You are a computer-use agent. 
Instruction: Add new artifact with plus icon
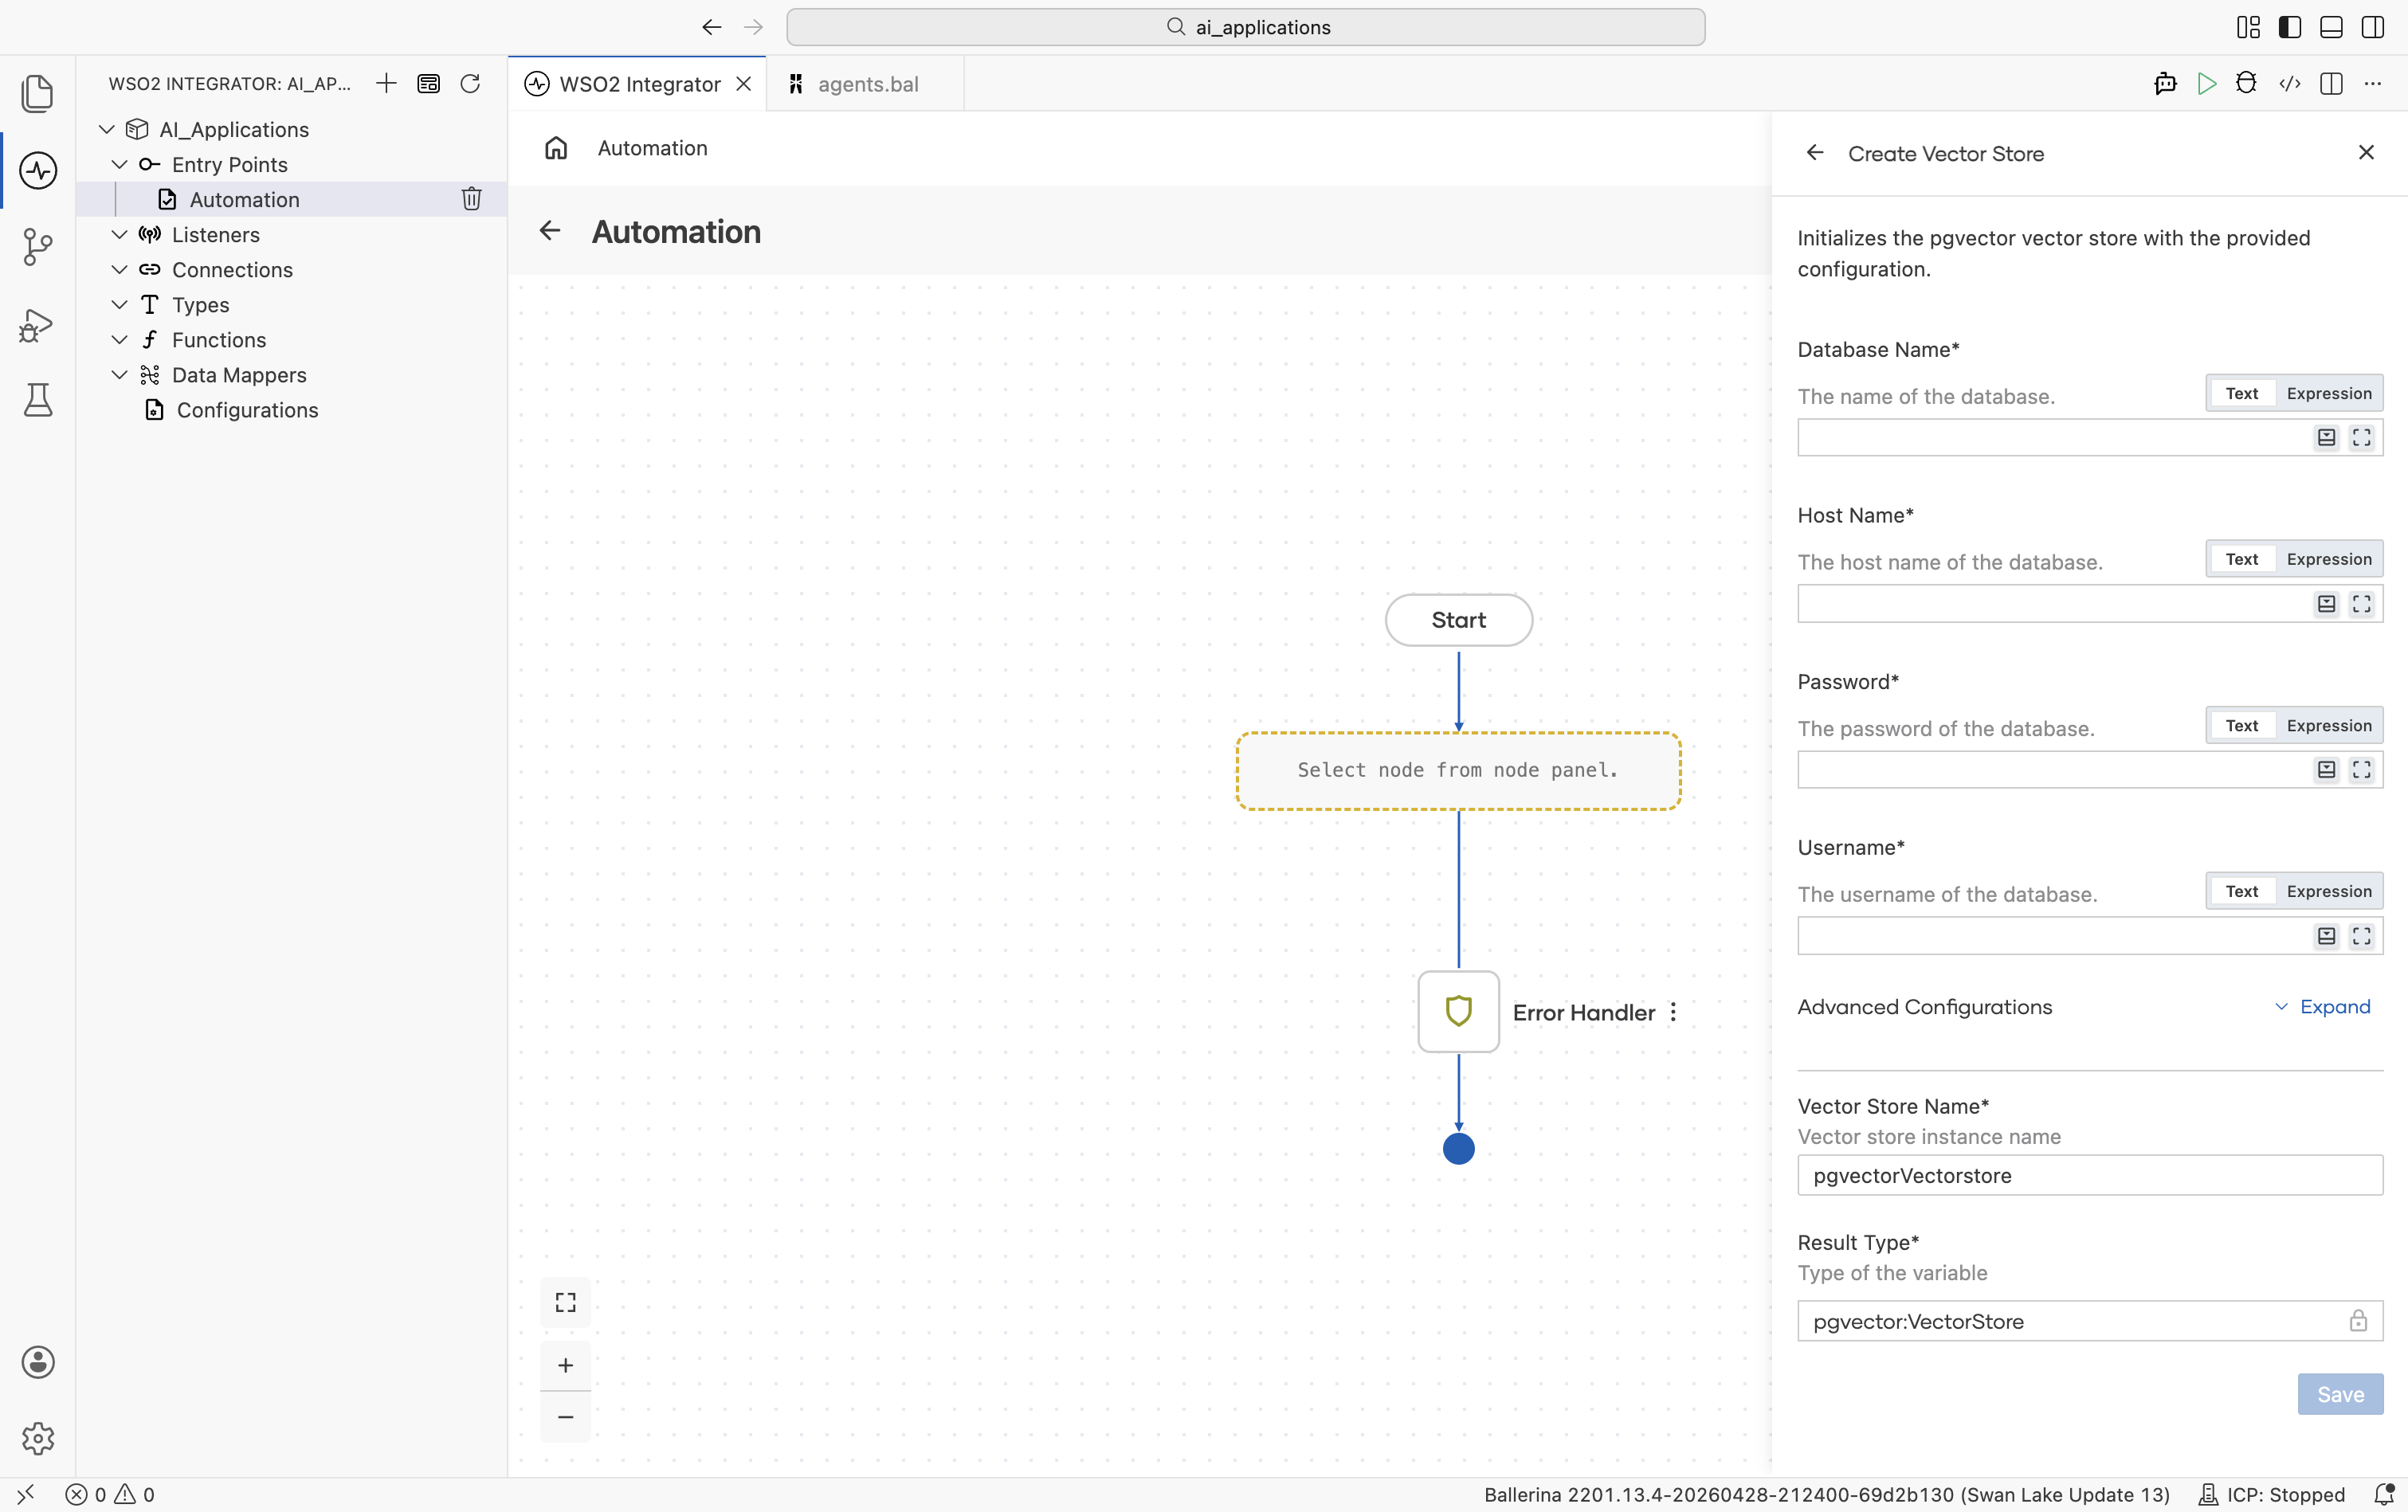pos(386,83)
